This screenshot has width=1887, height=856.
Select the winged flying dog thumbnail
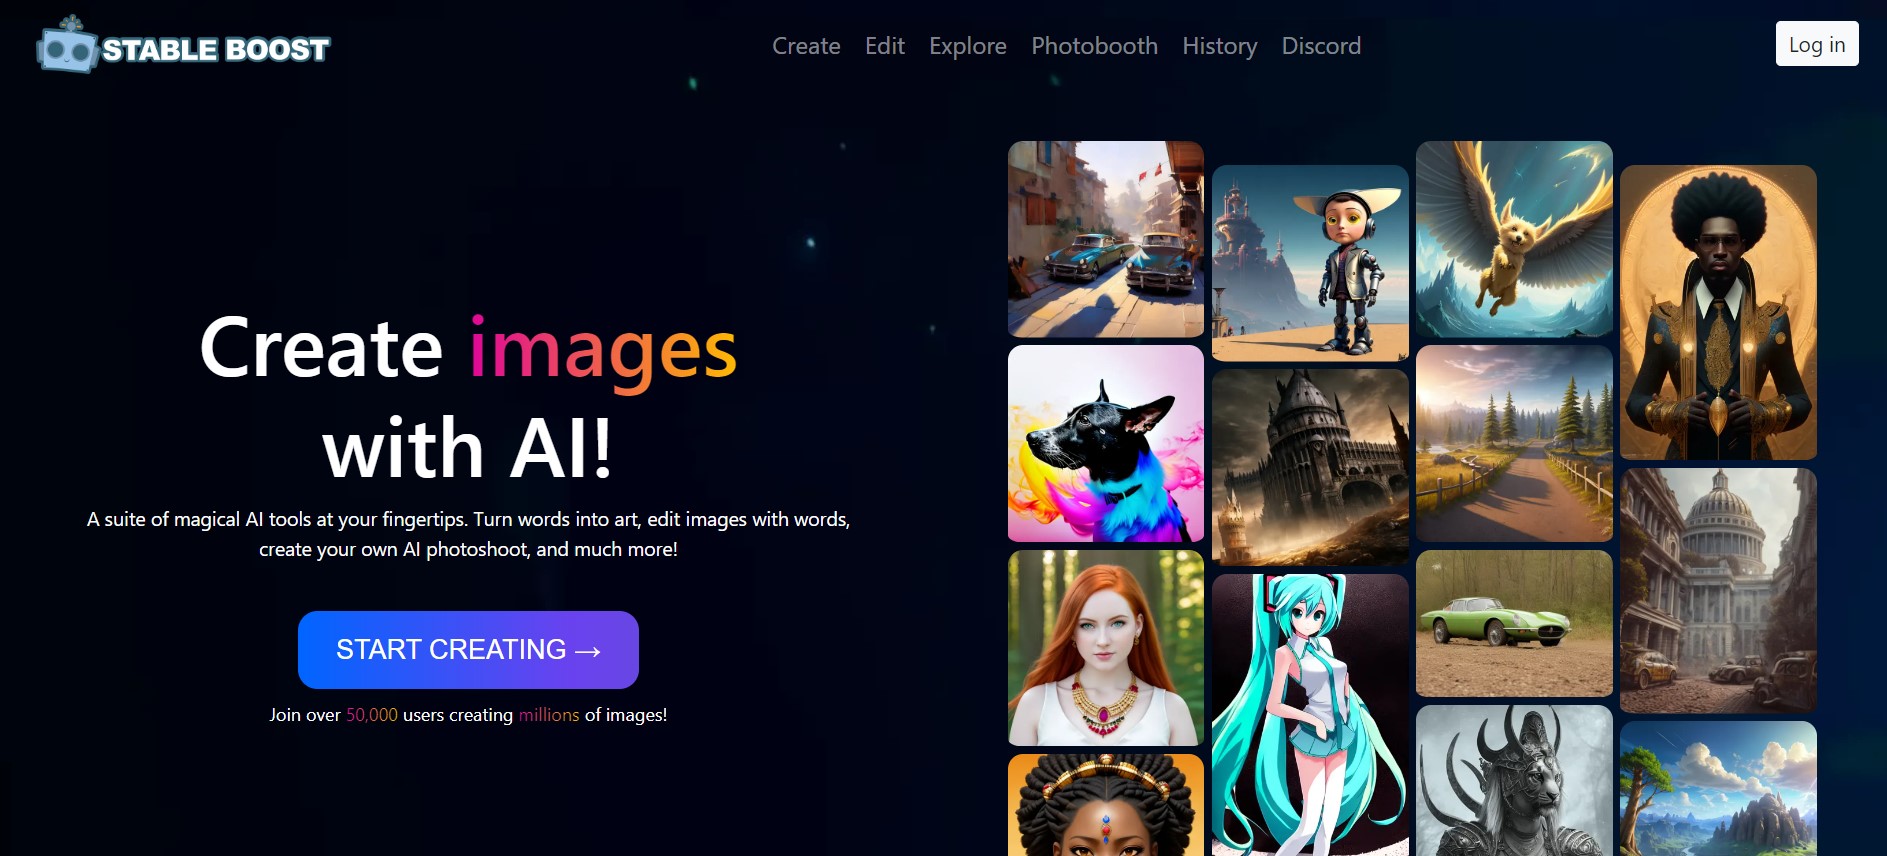(1514, 239)
